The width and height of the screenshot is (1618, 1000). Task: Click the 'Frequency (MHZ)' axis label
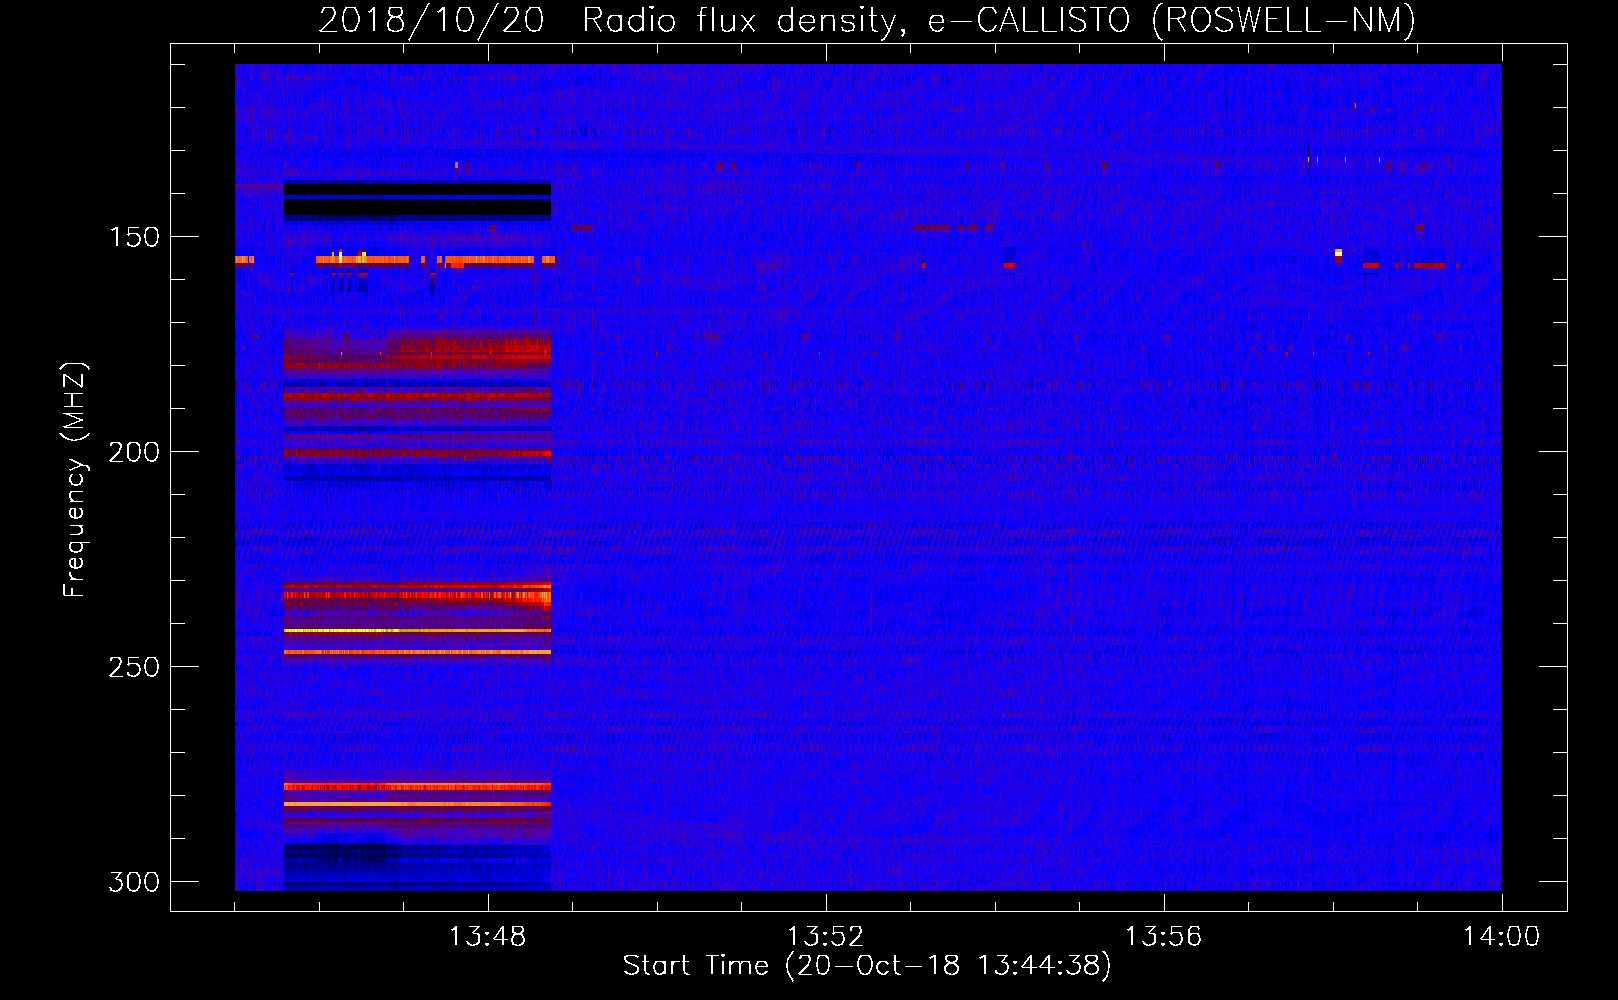(x=75, y=480)
